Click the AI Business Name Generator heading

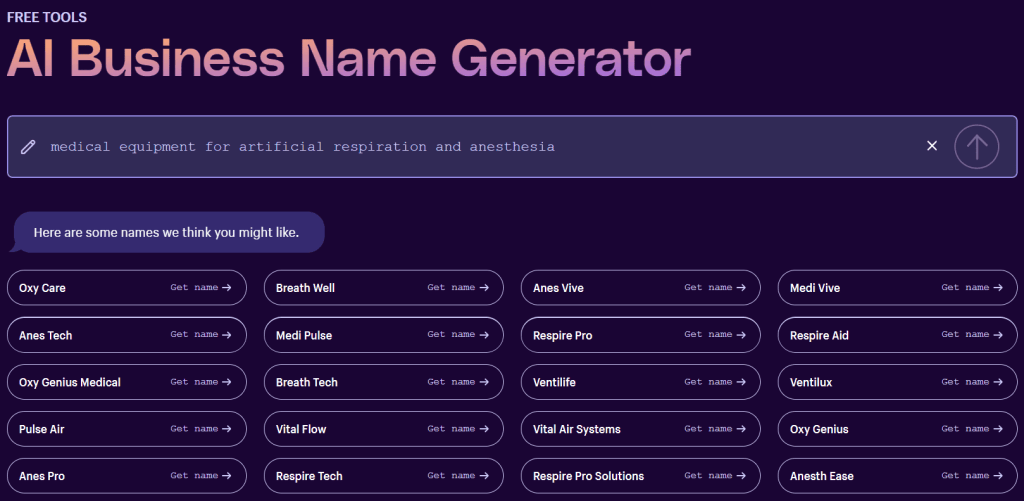348,58
